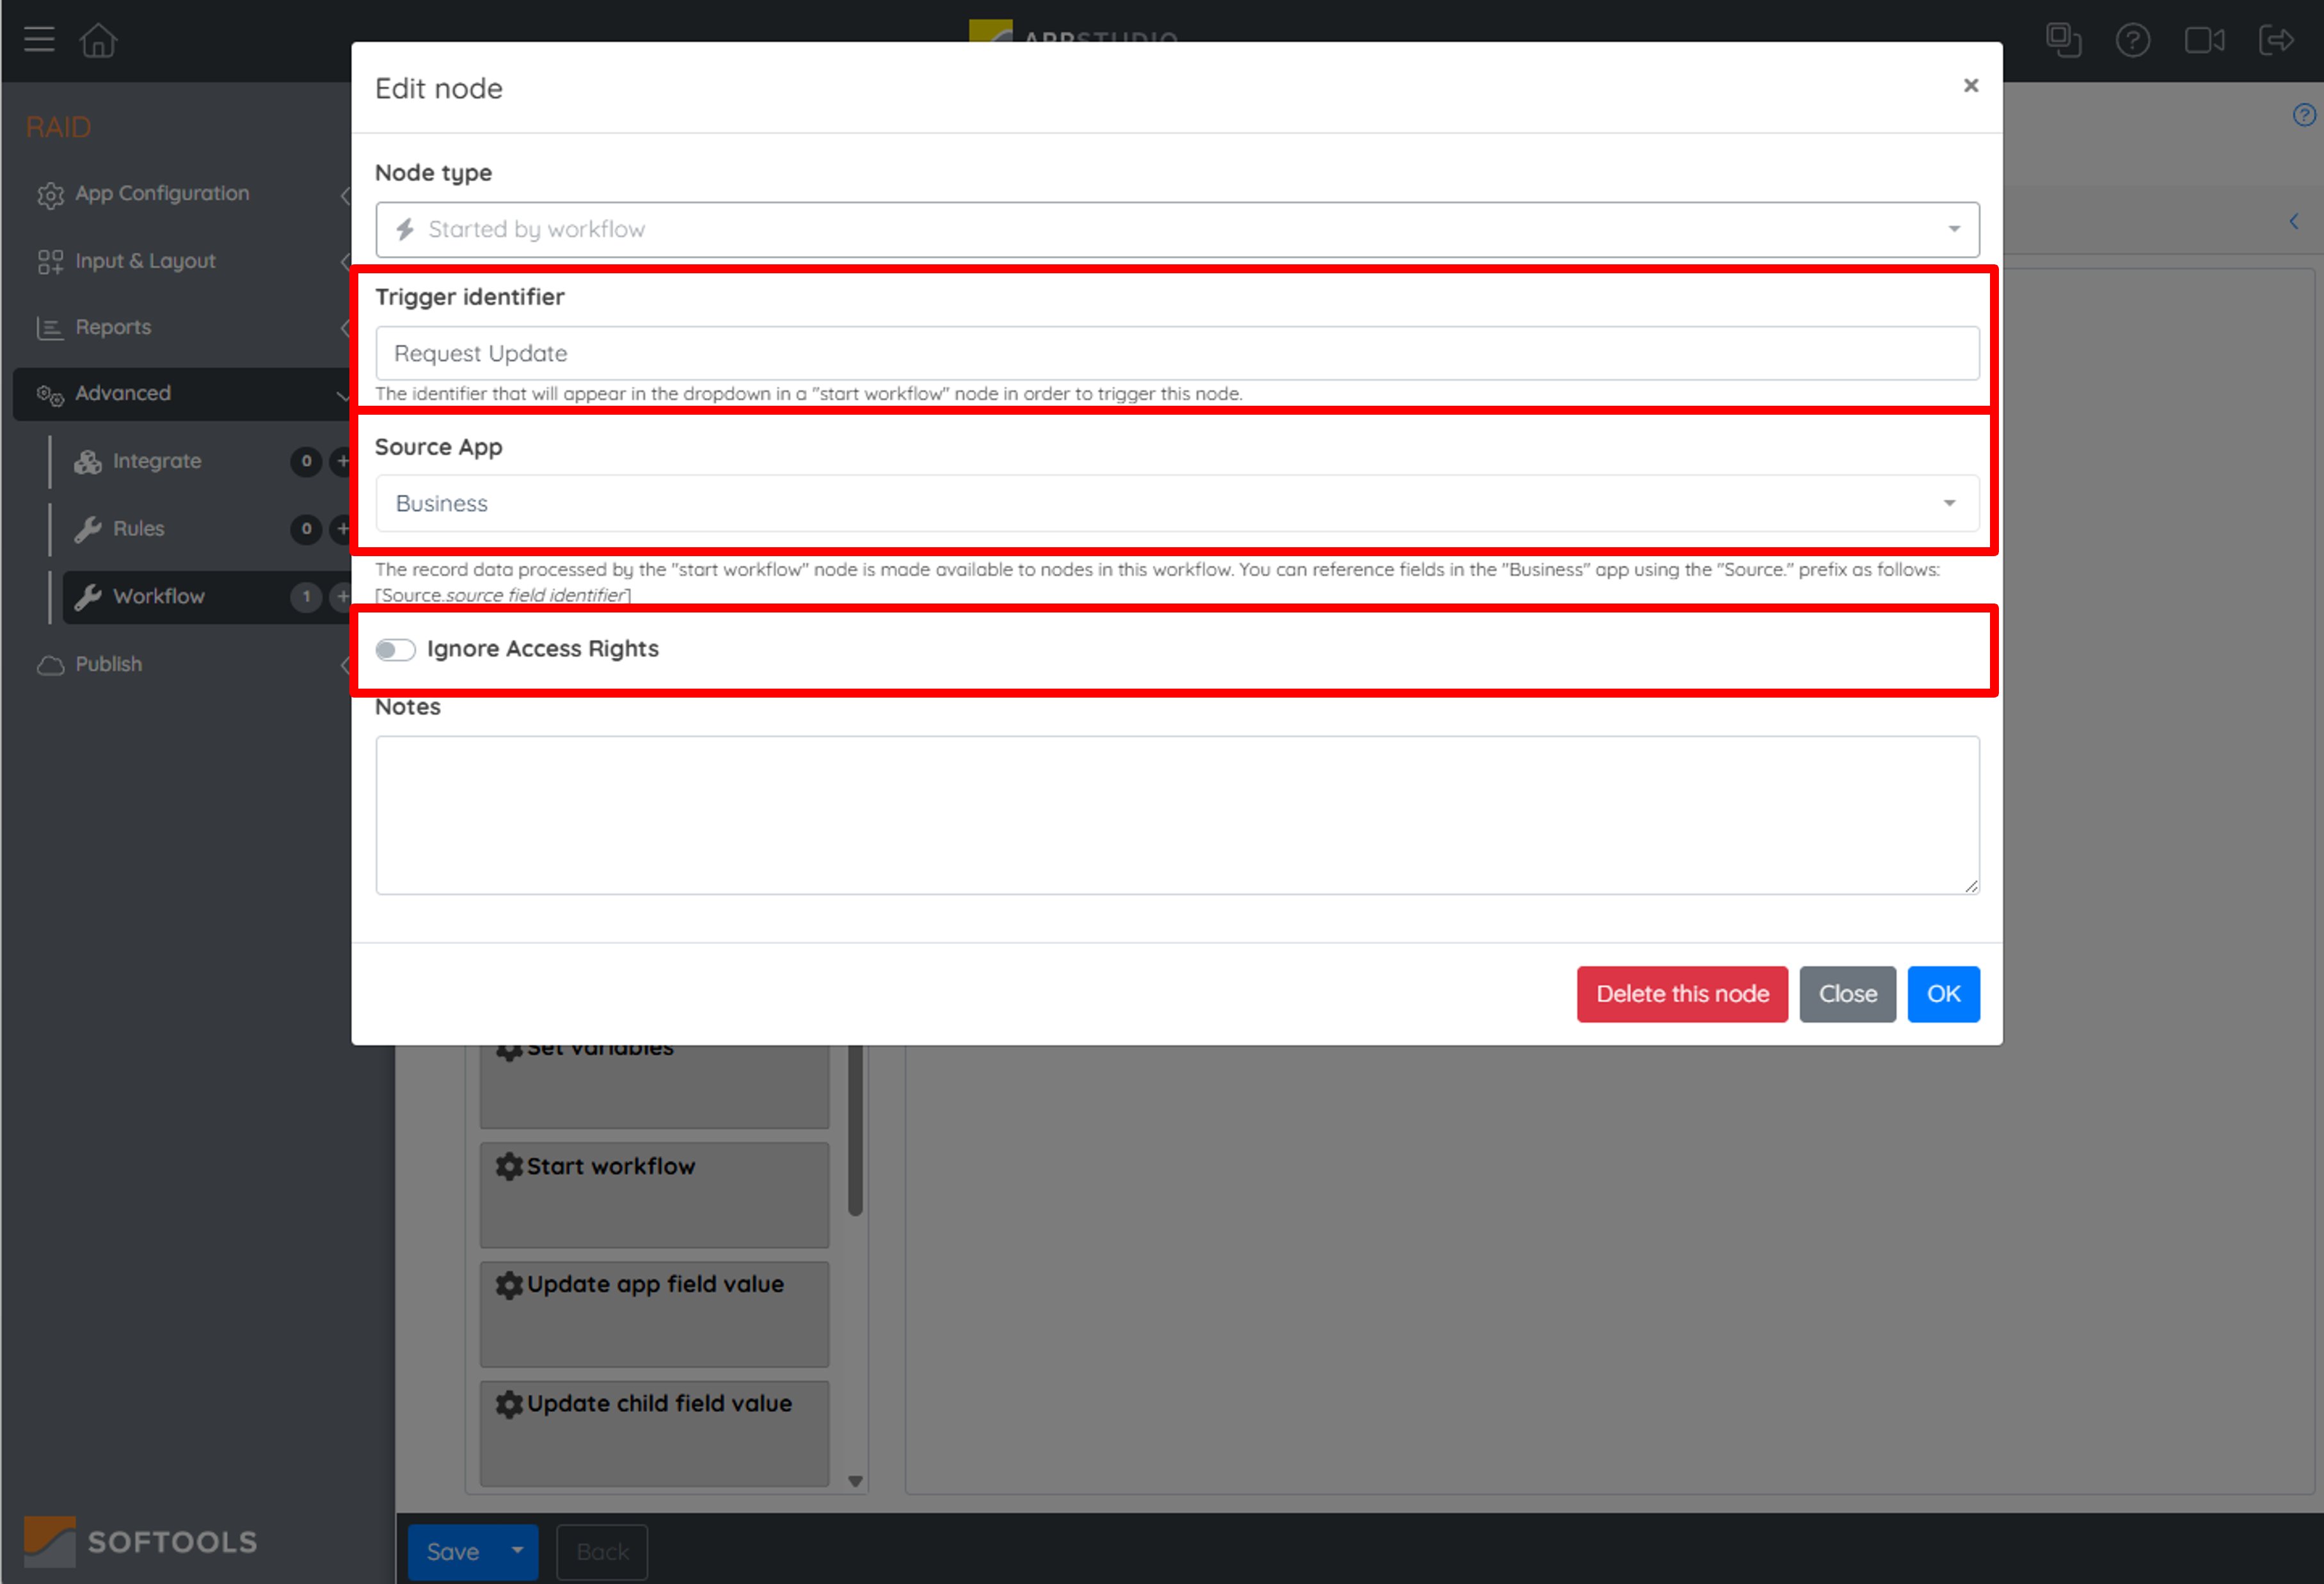
Task: Open the Node type dropdown
Action: click(x=1177, y=229)
